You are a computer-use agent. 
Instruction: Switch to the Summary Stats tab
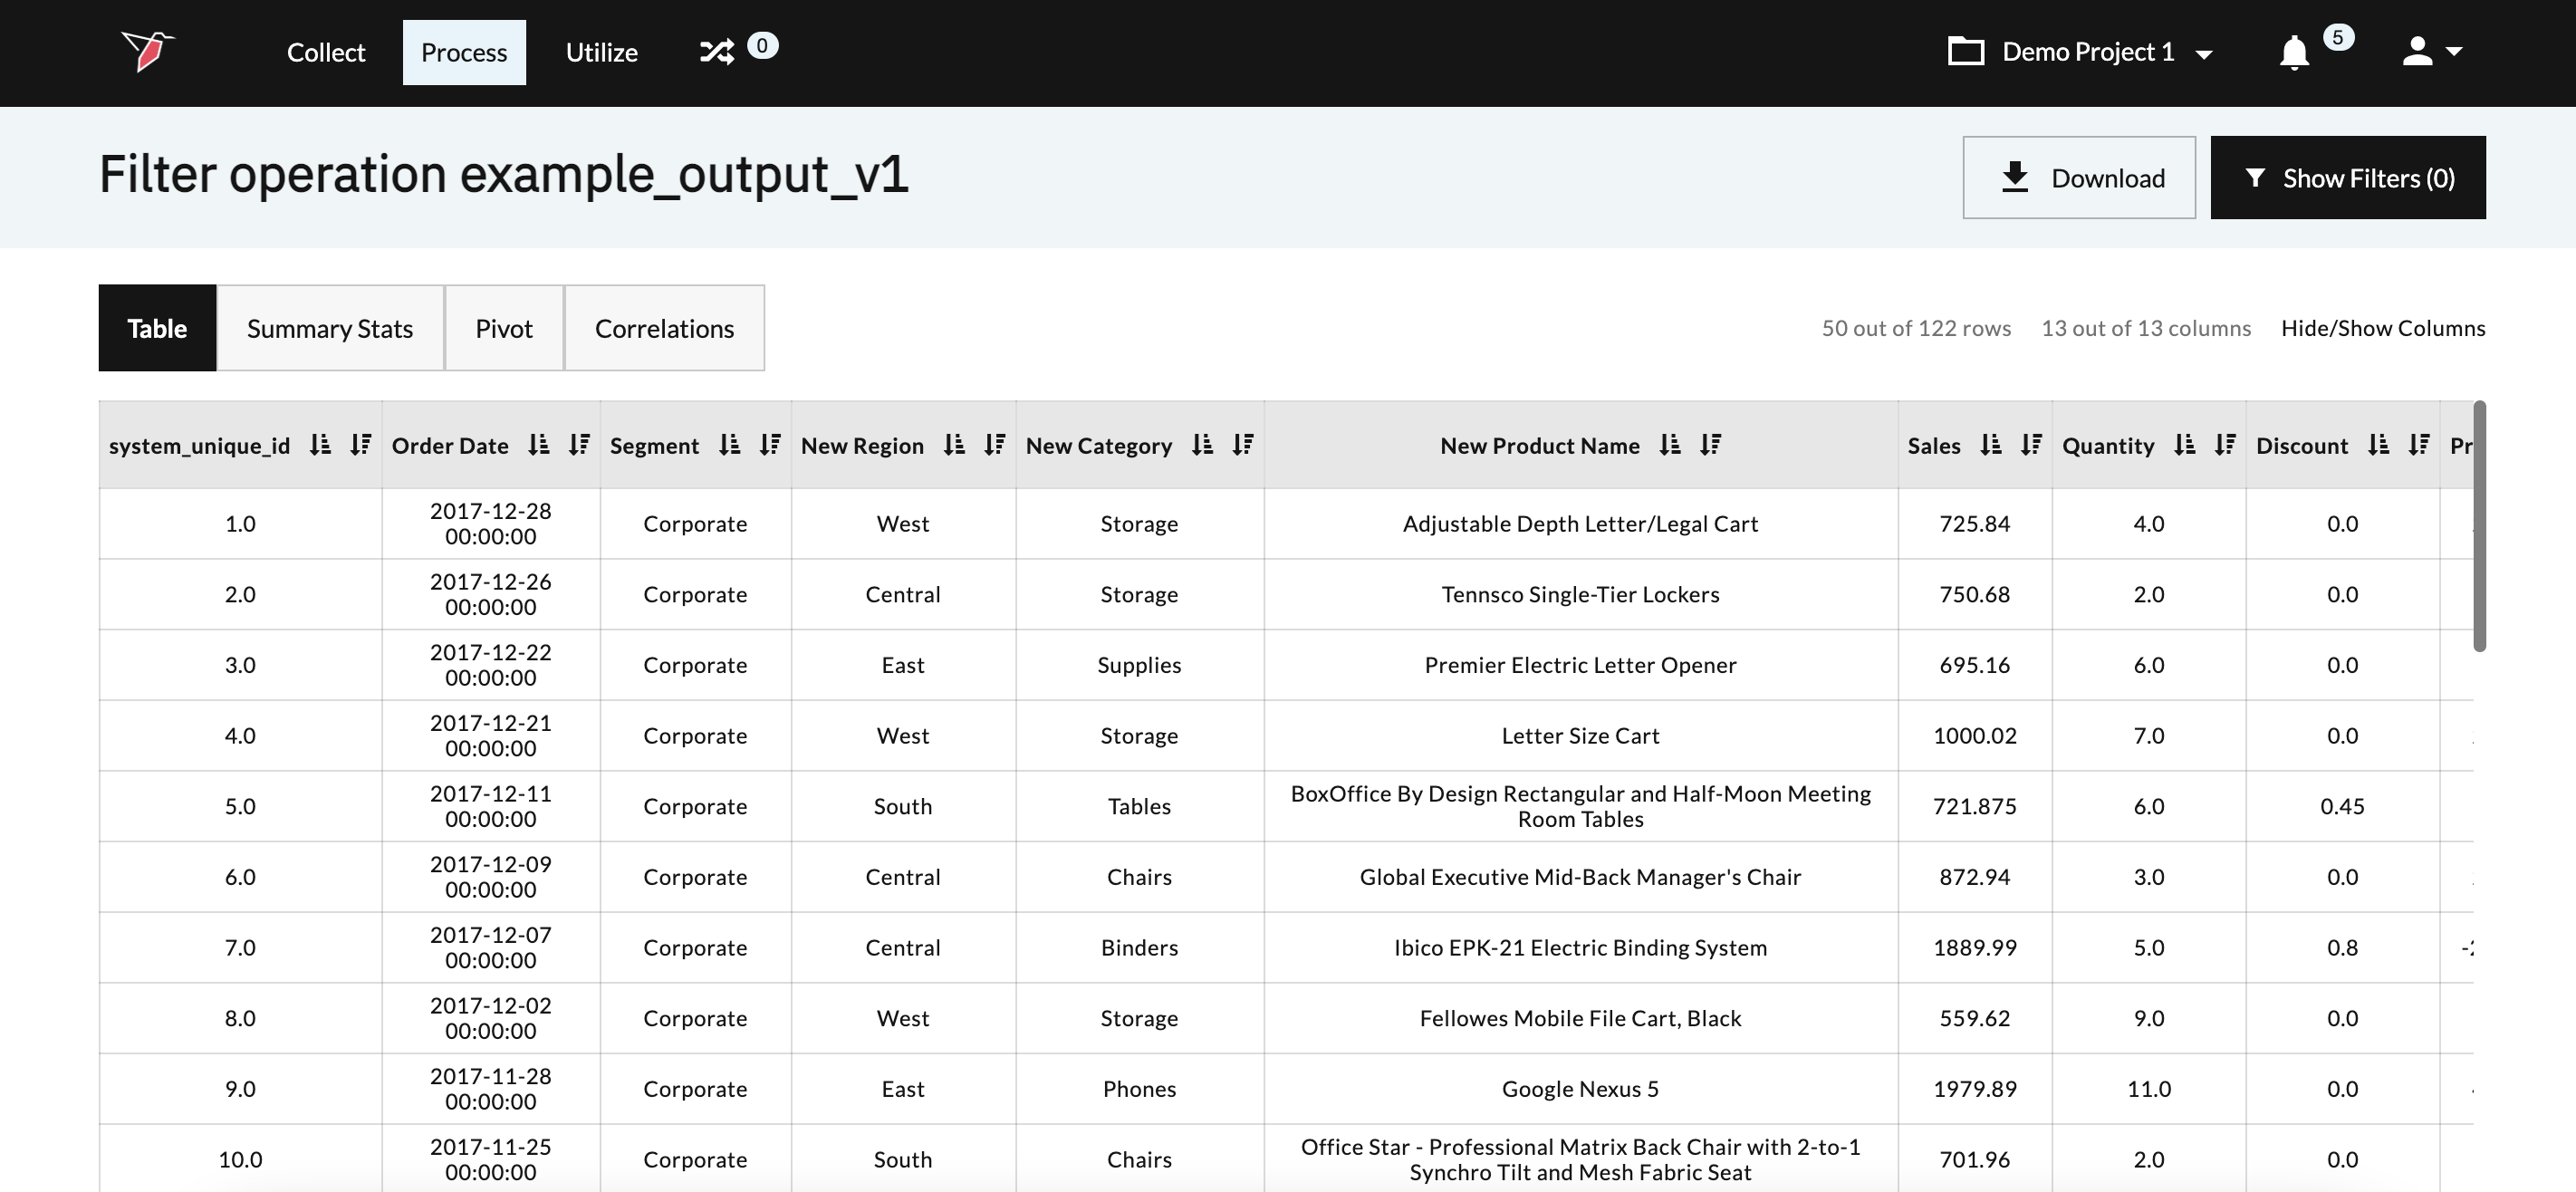point(330,328)
